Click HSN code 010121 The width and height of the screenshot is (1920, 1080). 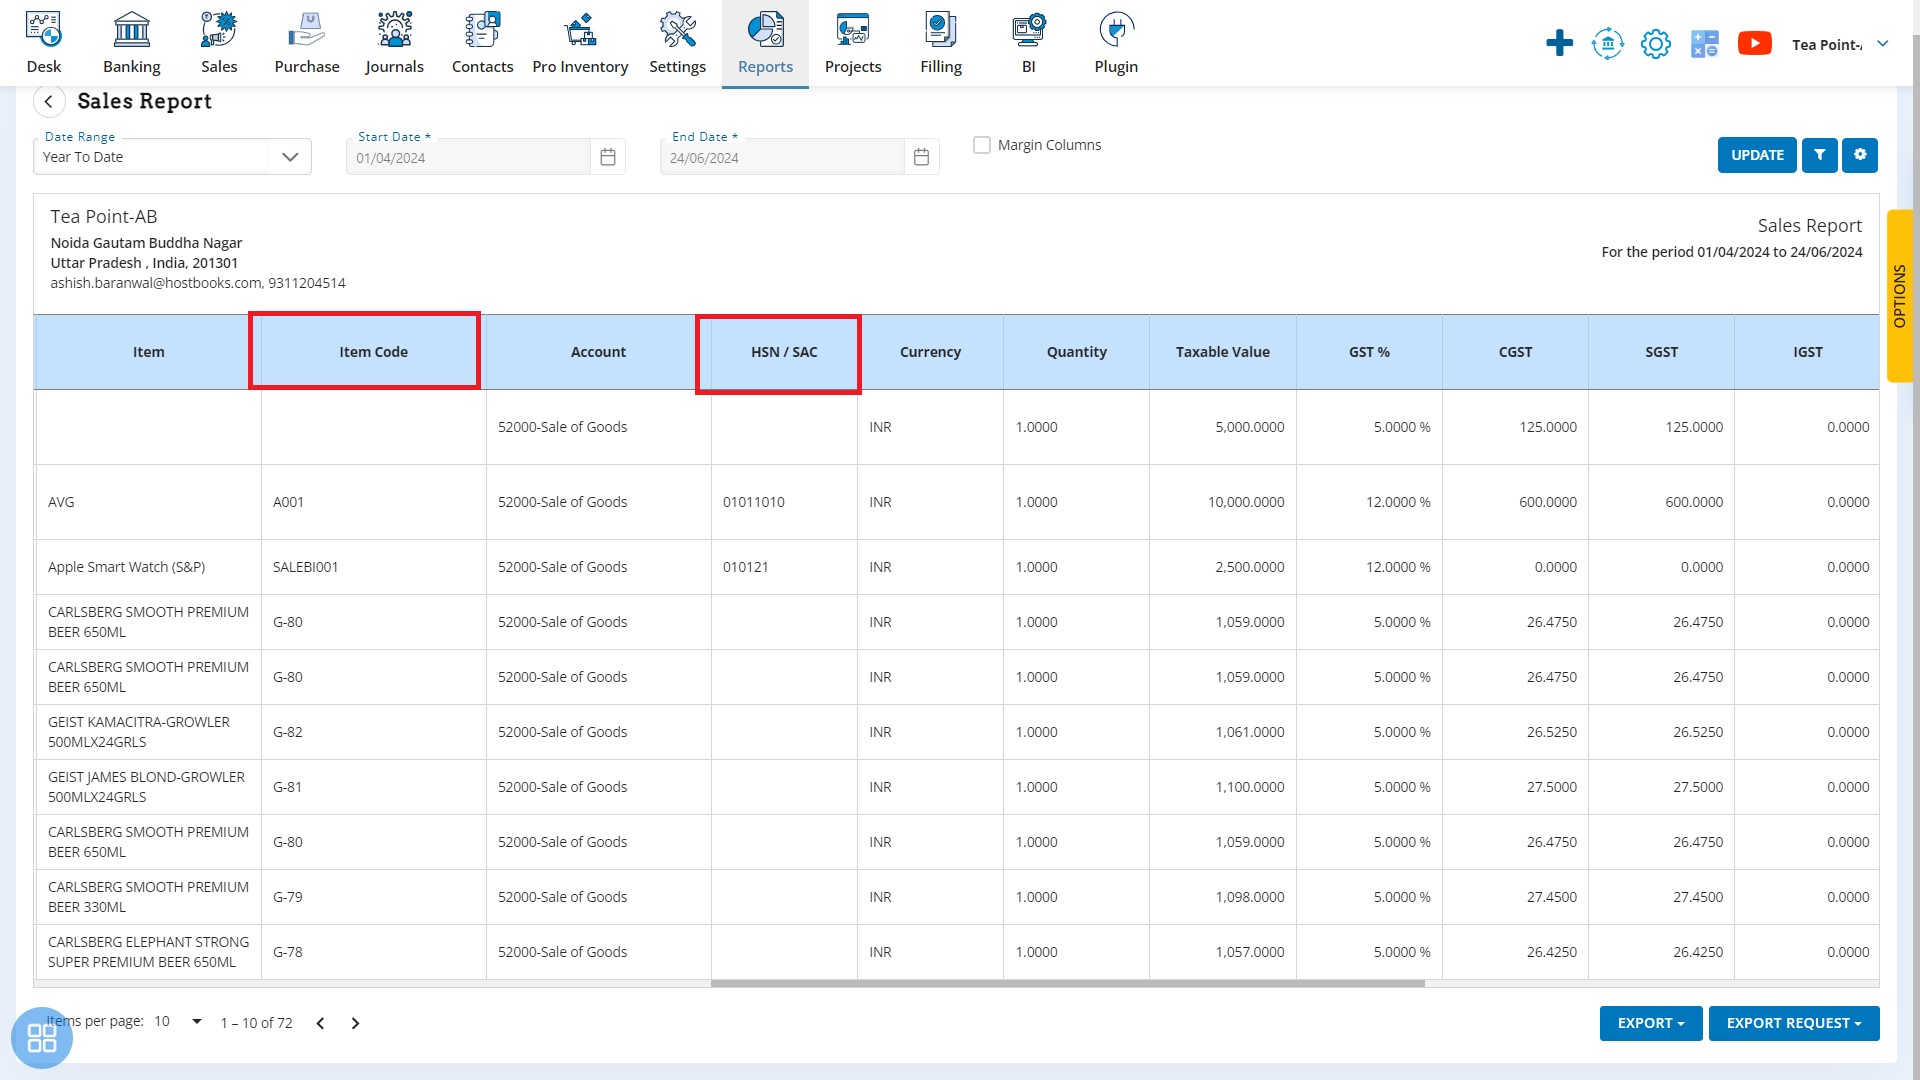[745, 567]
